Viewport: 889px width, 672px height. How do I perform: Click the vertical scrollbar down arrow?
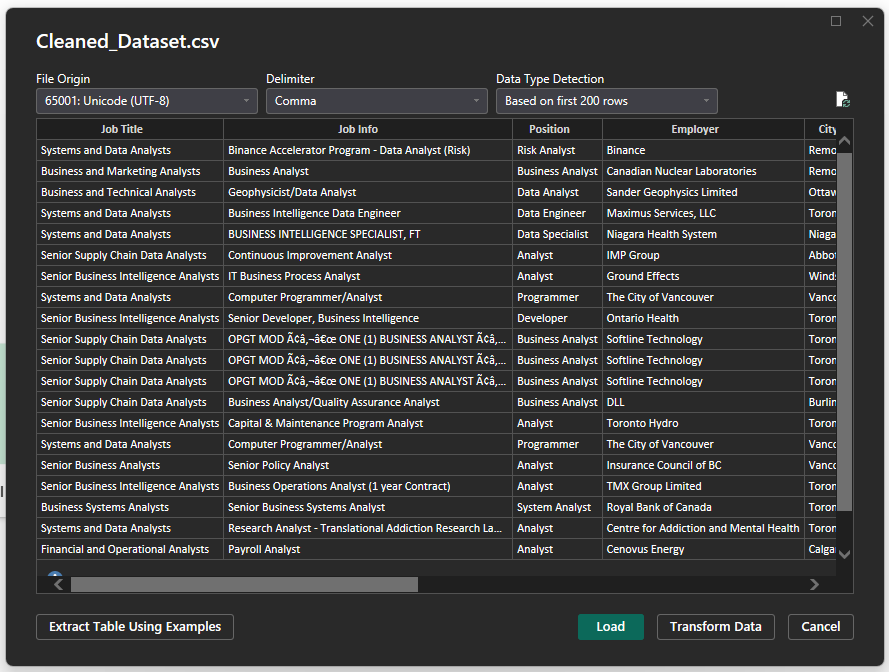[844, 554]
